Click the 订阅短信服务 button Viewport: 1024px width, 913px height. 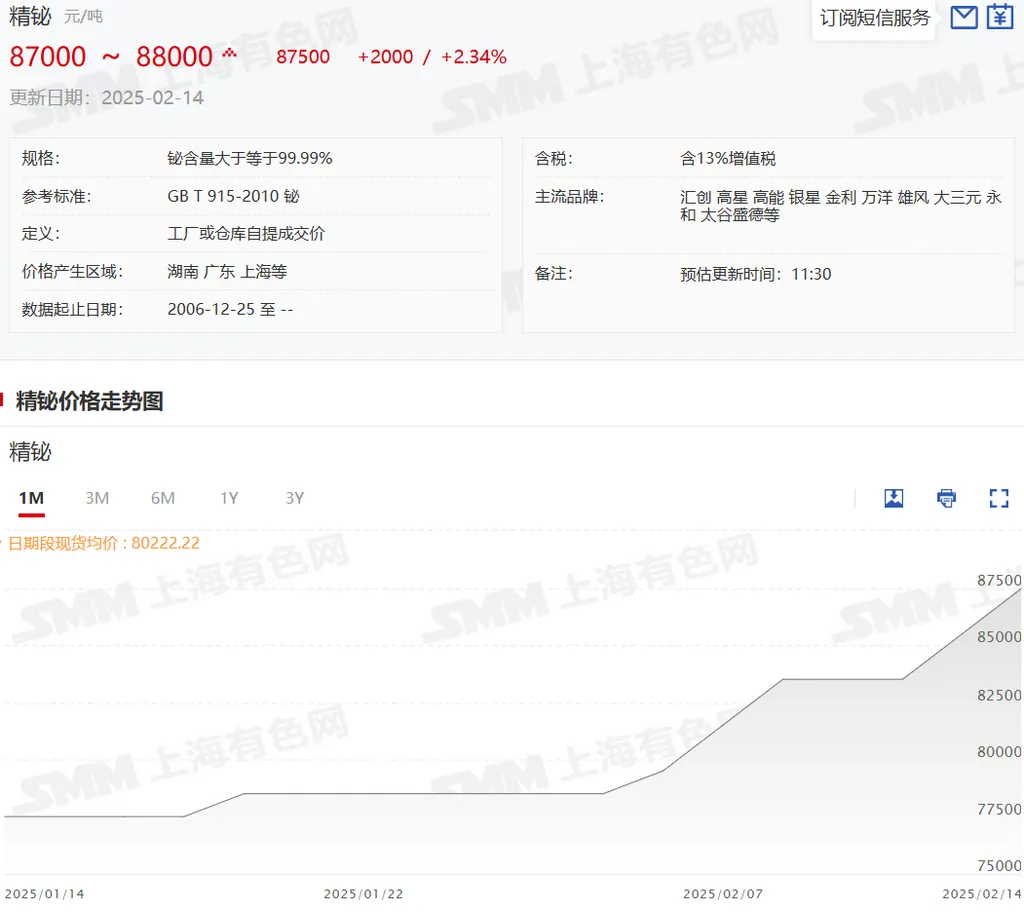[x=873, y=17]
